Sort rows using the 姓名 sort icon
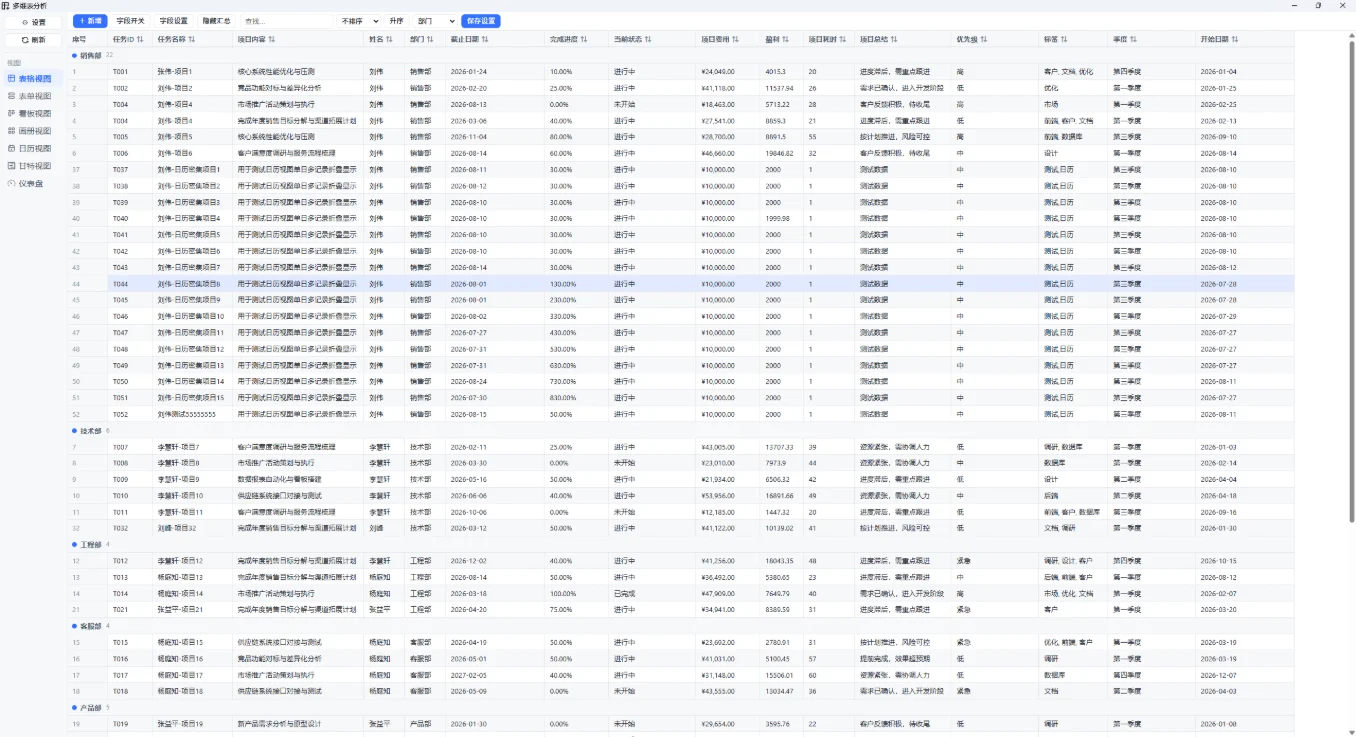Screen dimensions: 1356x737 coord(391,39)
